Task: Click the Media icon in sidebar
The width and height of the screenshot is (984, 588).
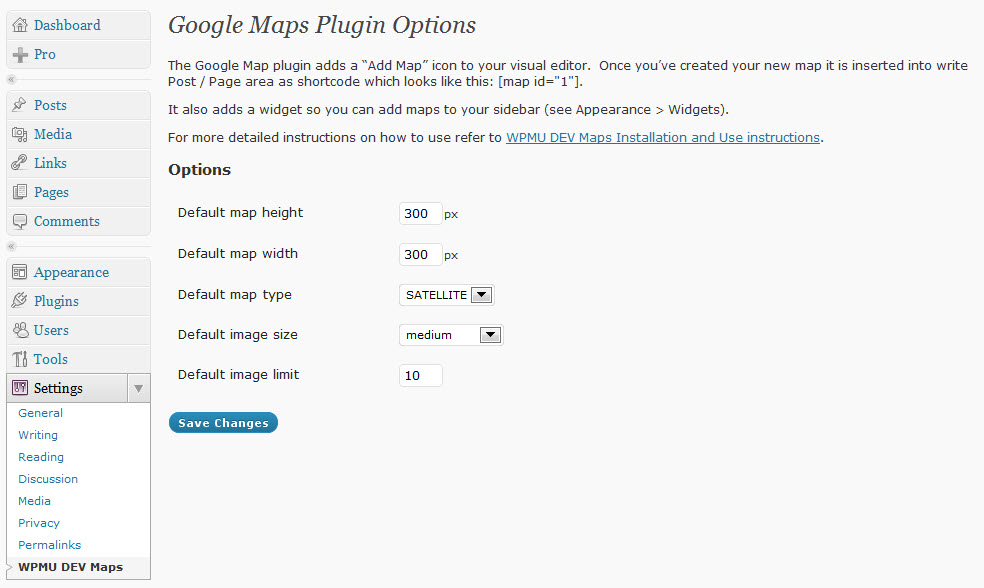Action: click(20, 134)
